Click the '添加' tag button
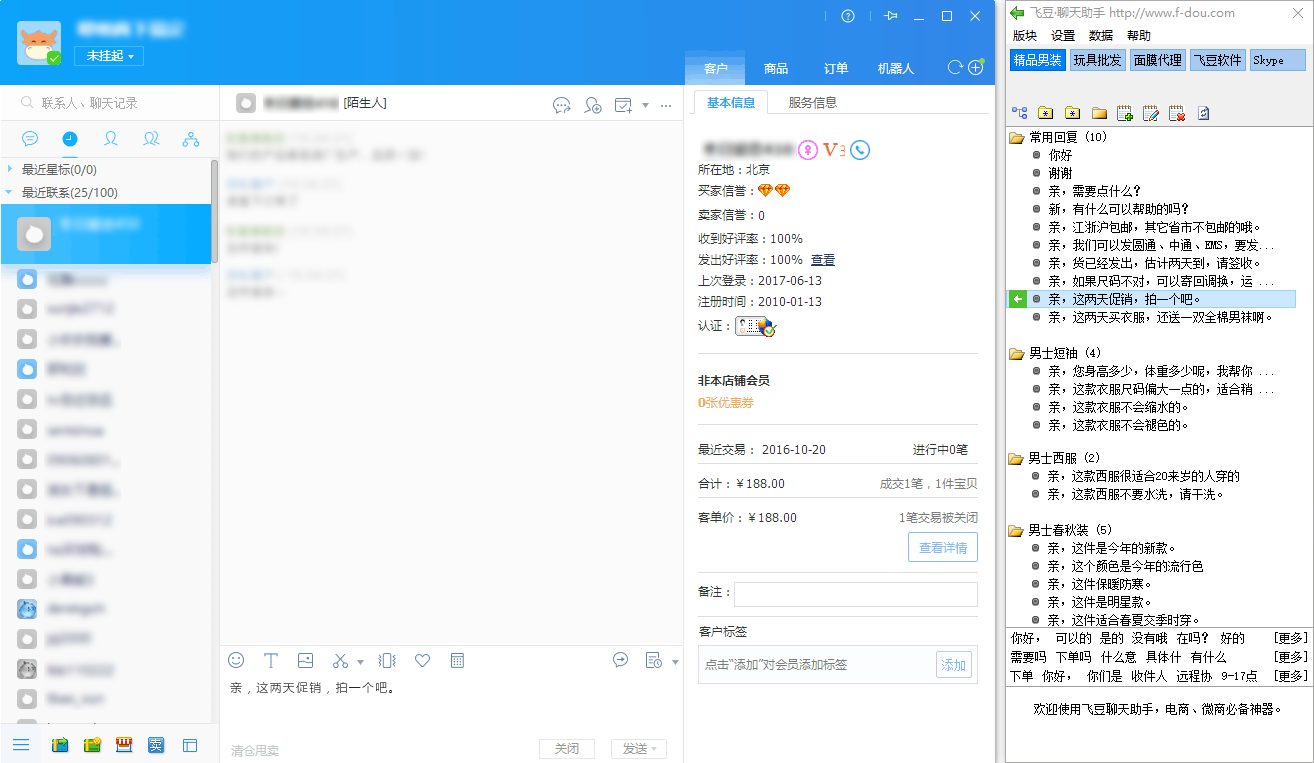This screenshot has height=763, width=1314. point(954,665)
